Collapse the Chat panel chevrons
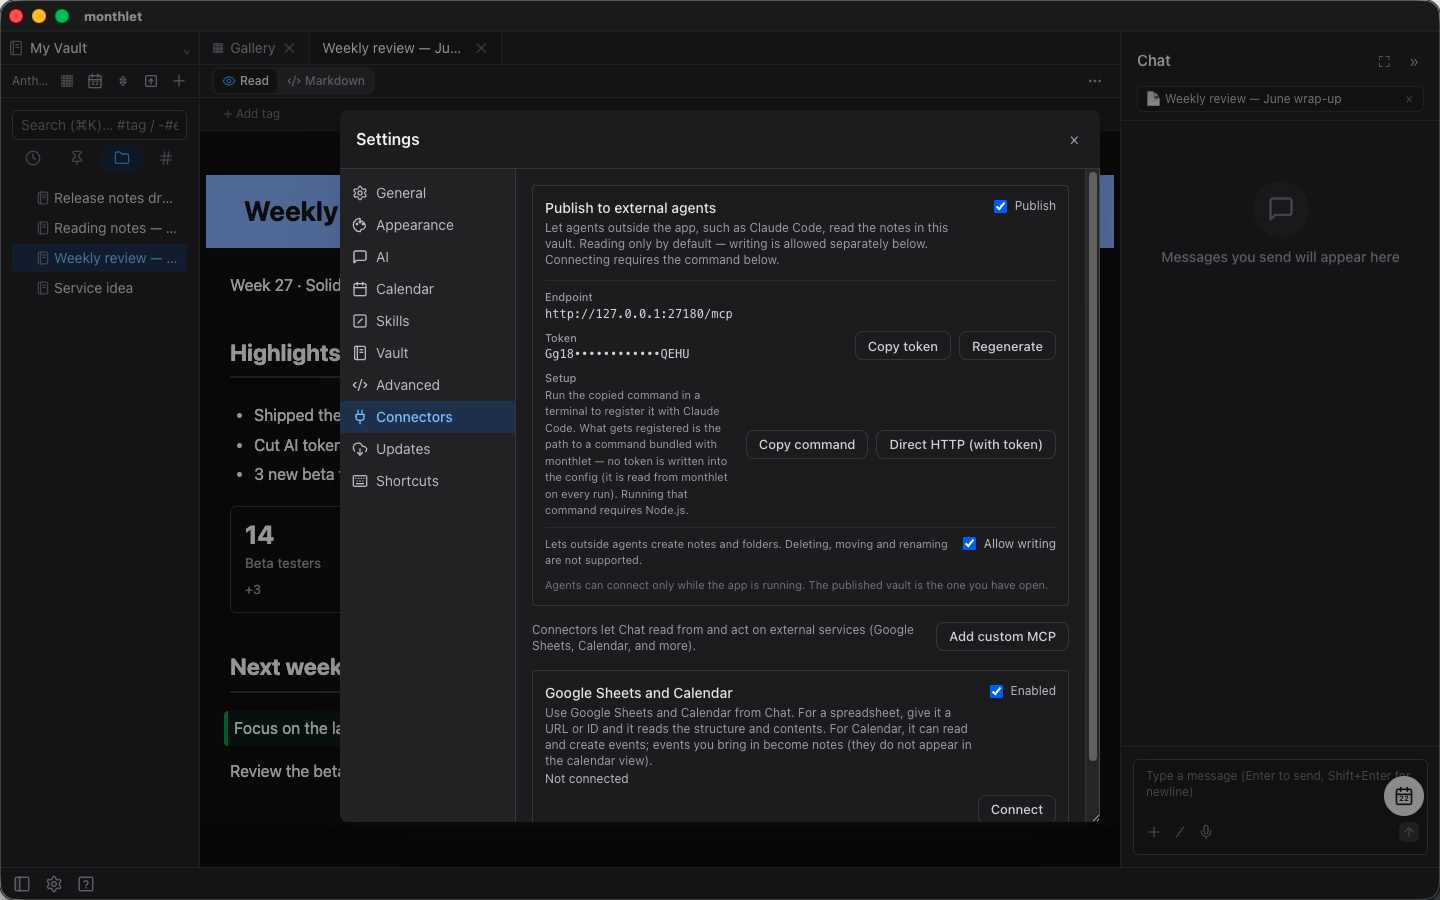The width and height of the screenshot is (1440, 900). 1414,62
